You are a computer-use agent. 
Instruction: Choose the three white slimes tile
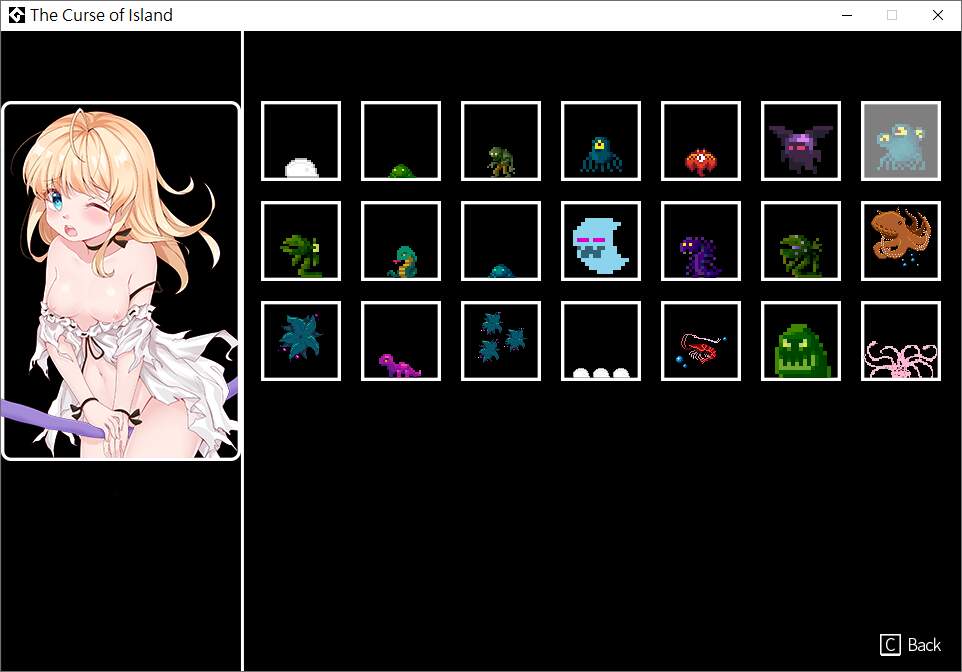coord(601,341)
